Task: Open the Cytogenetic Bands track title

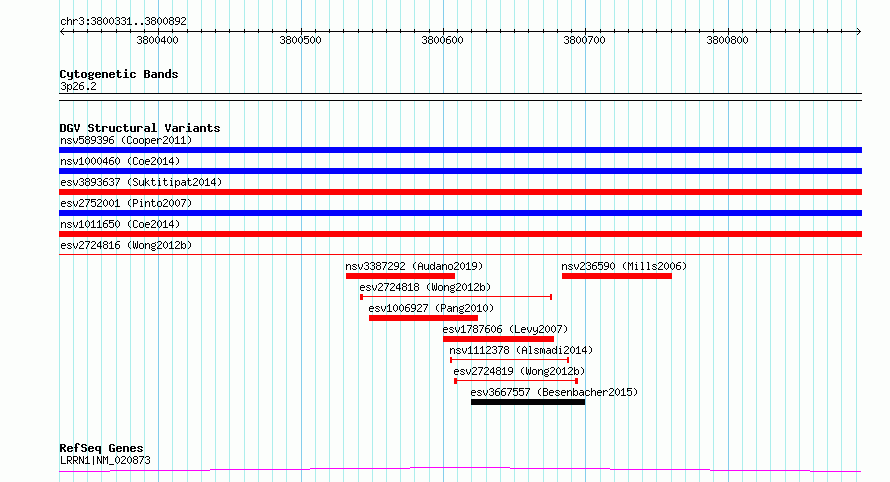Action: pos(119,74)
